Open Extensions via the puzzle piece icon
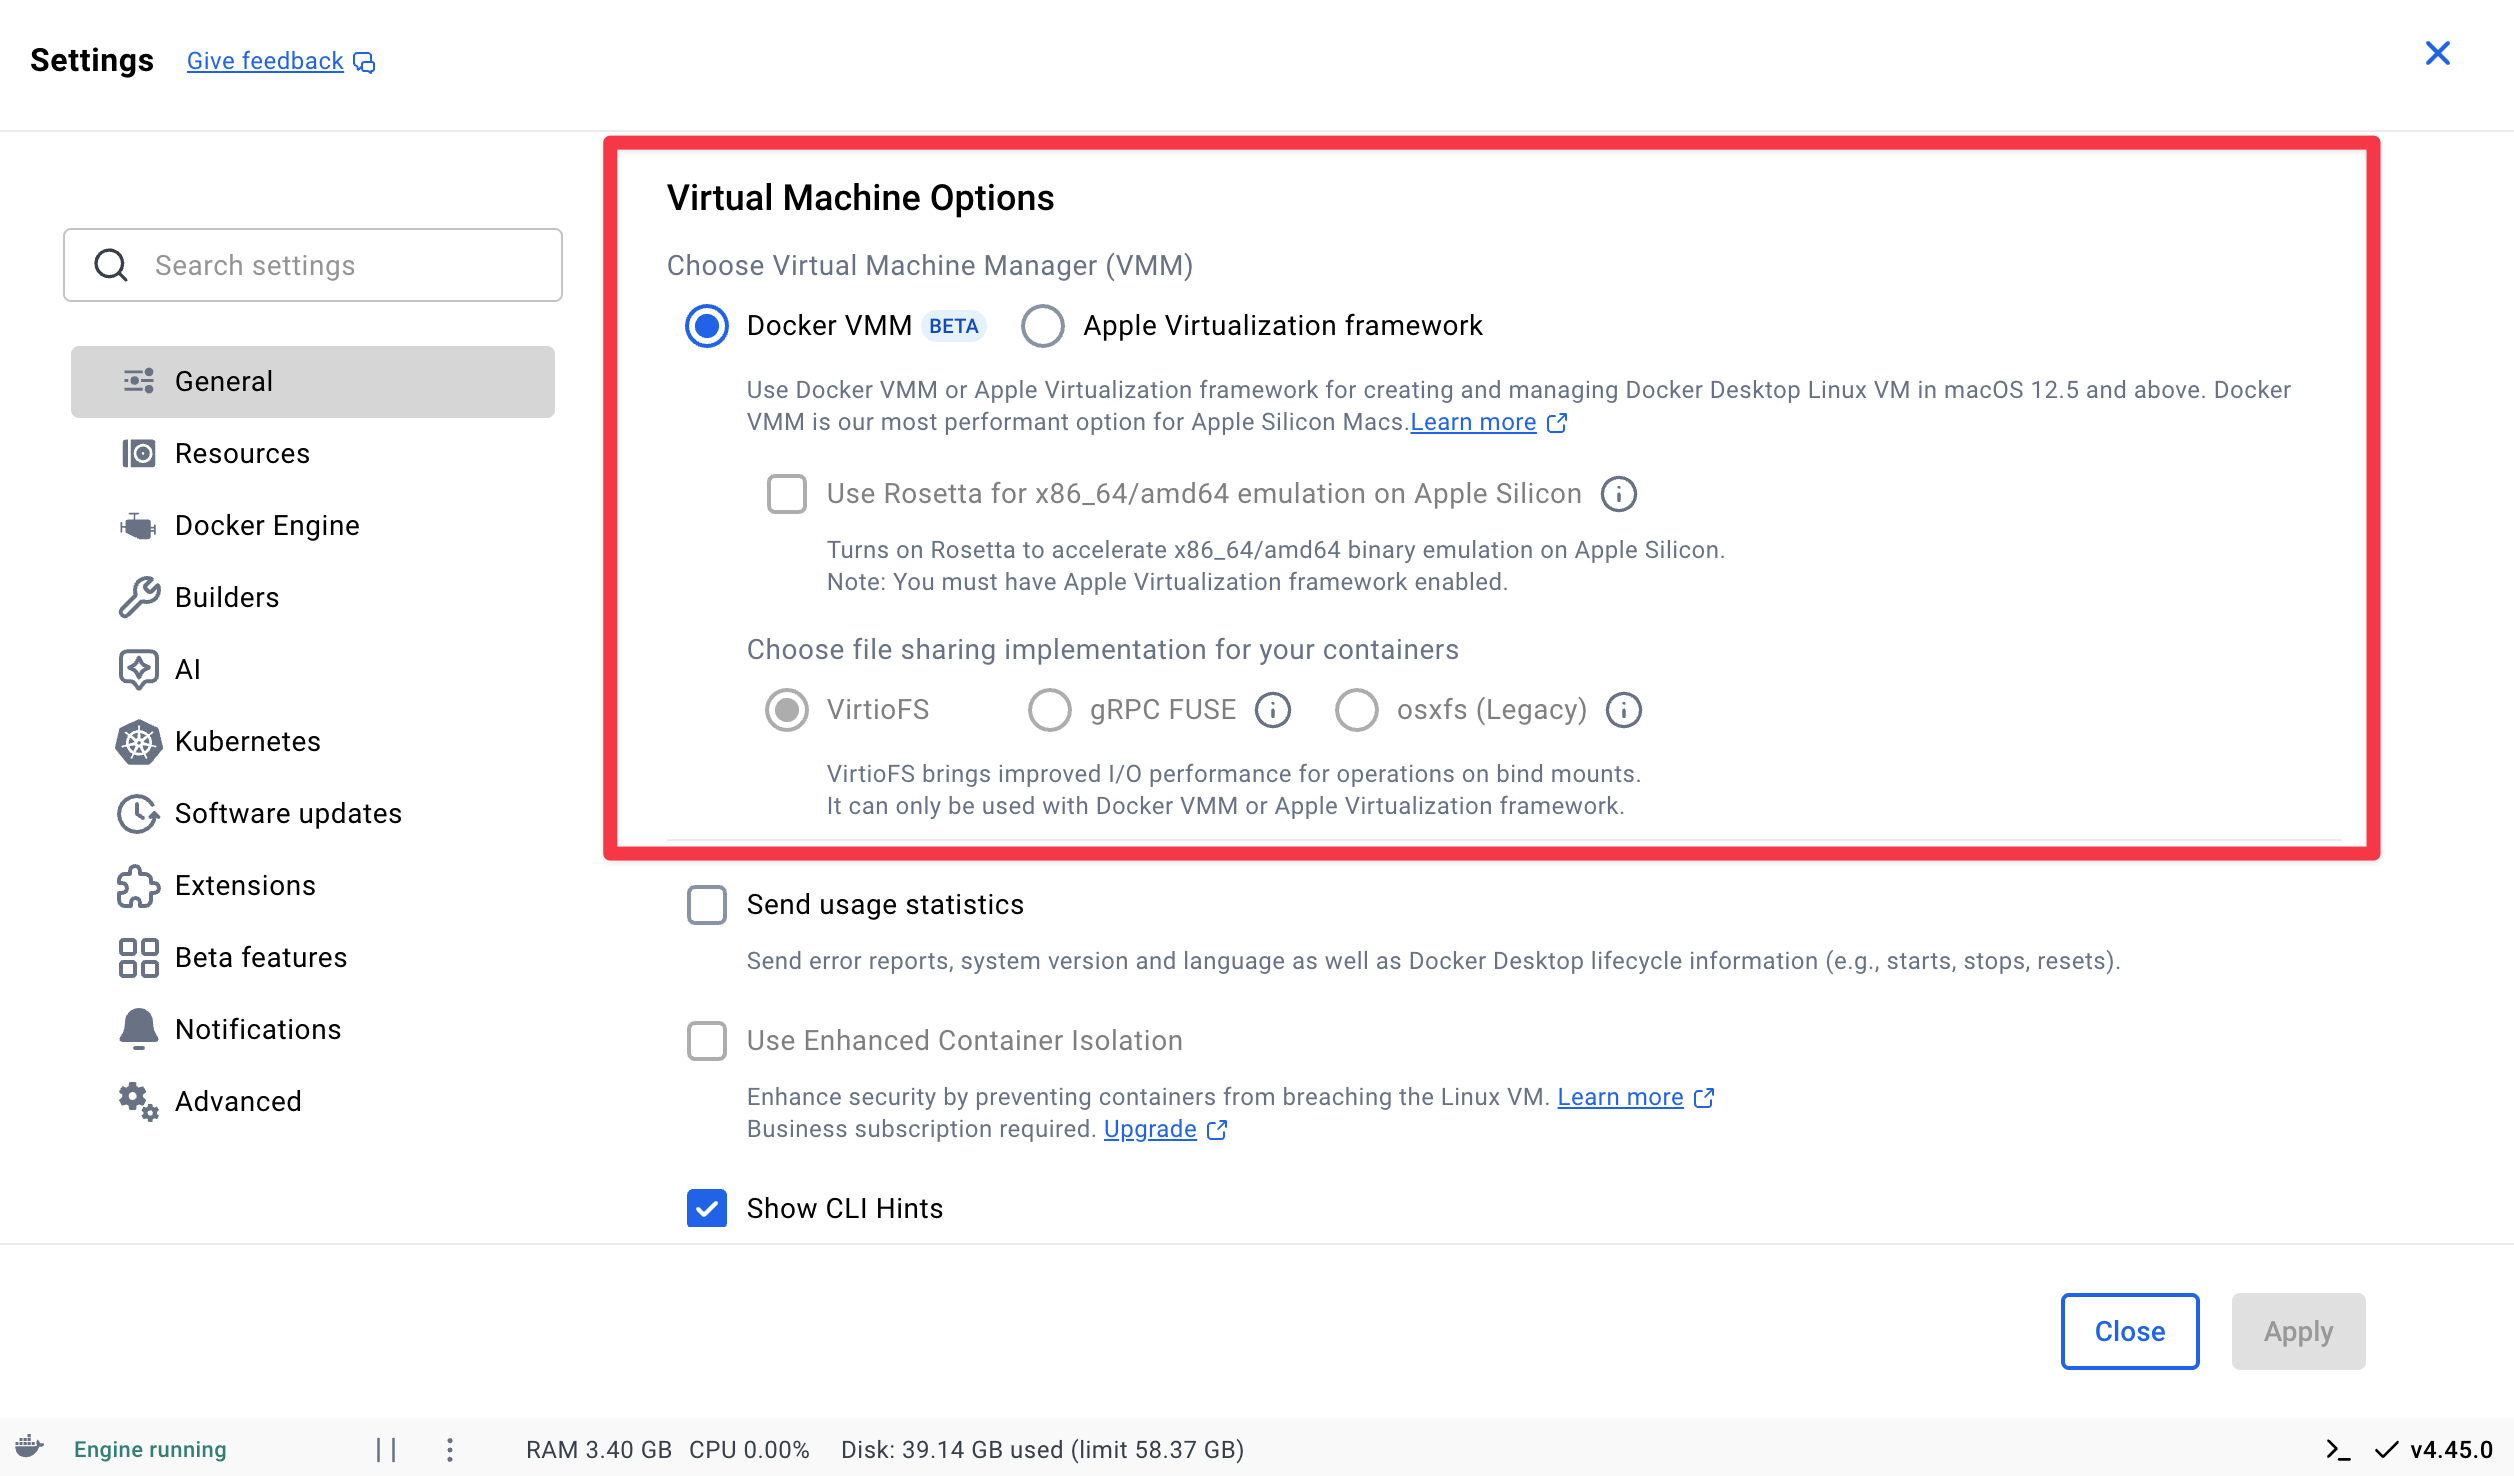2514x1476 pixels. (x=138, y=885)
